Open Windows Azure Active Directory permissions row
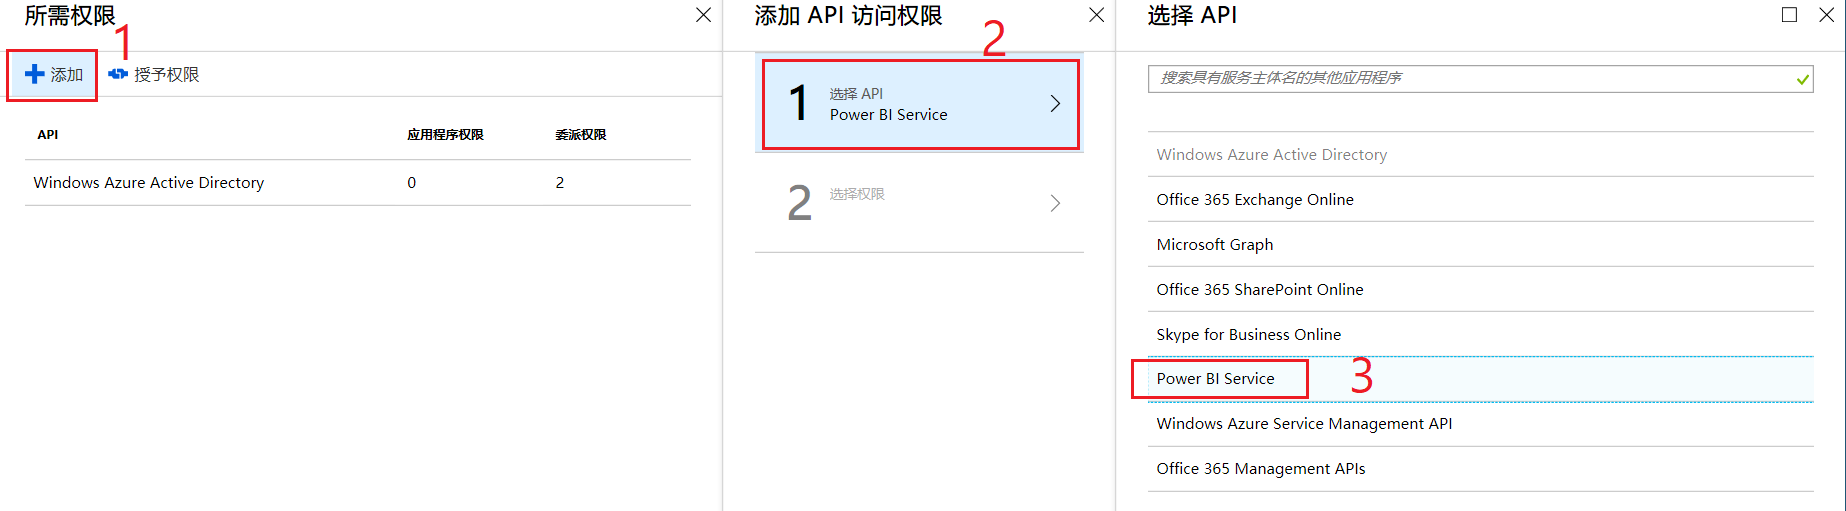Image resolution: width=1846 pixels, height=511 pixels. (x=149, y=183)
